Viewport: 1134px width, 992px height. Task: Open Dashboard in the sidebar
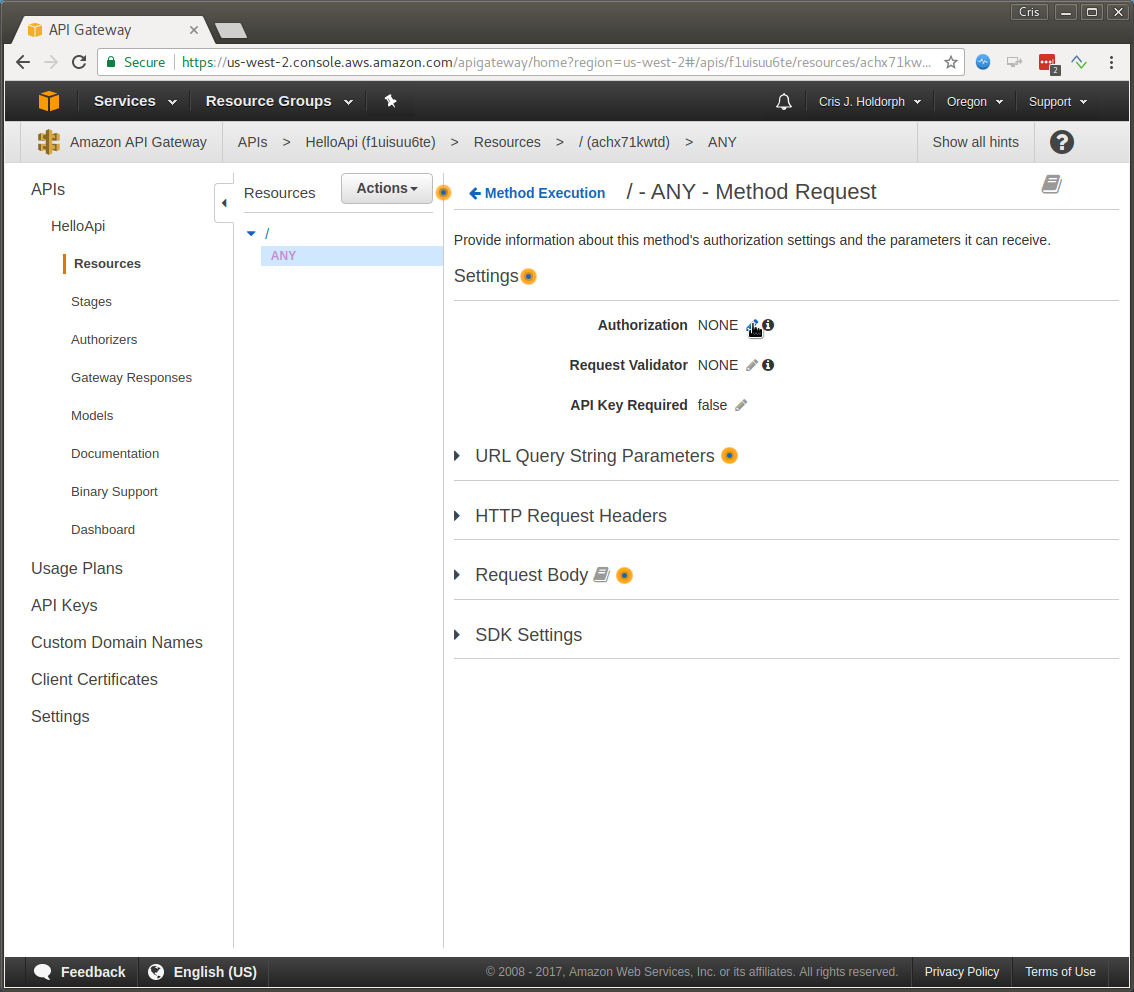click(x=103, y=529)
